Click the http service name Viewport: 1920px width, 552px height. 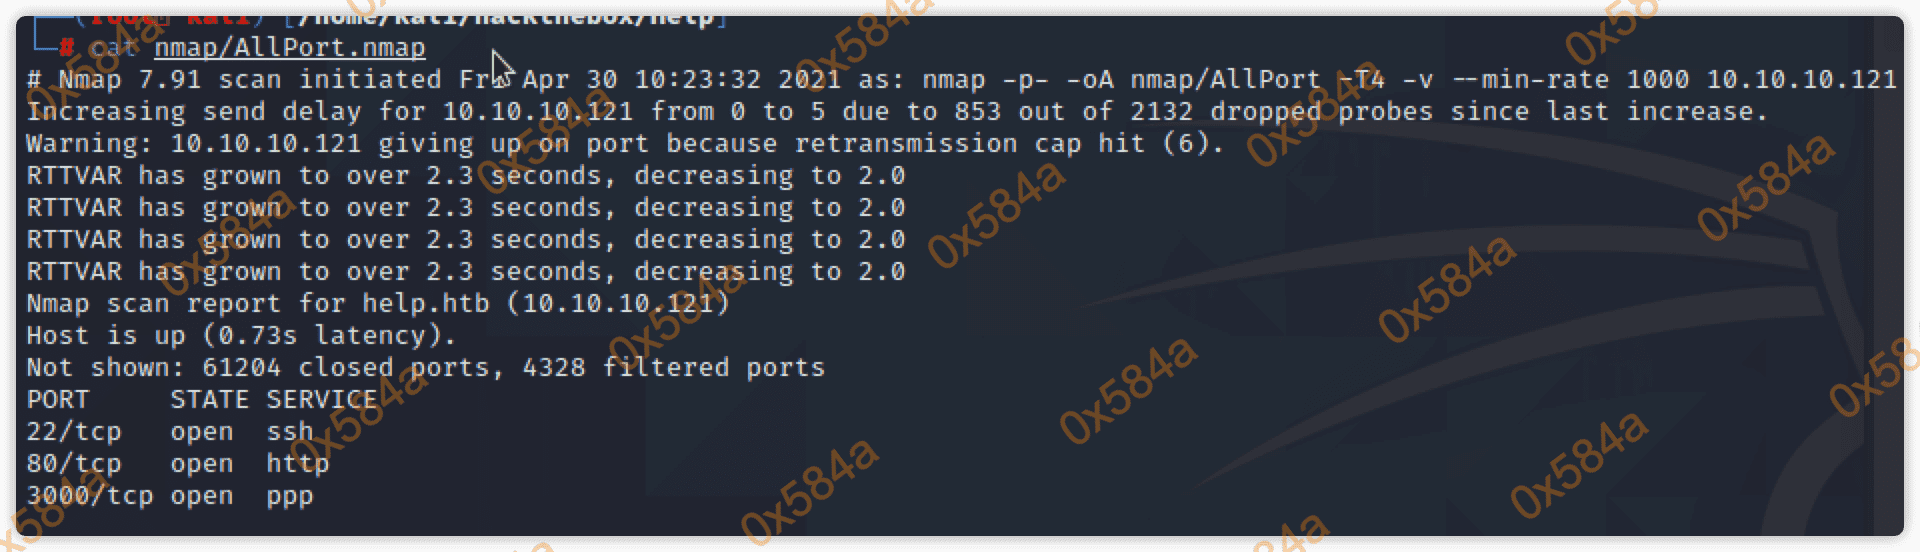coord(297,464)
